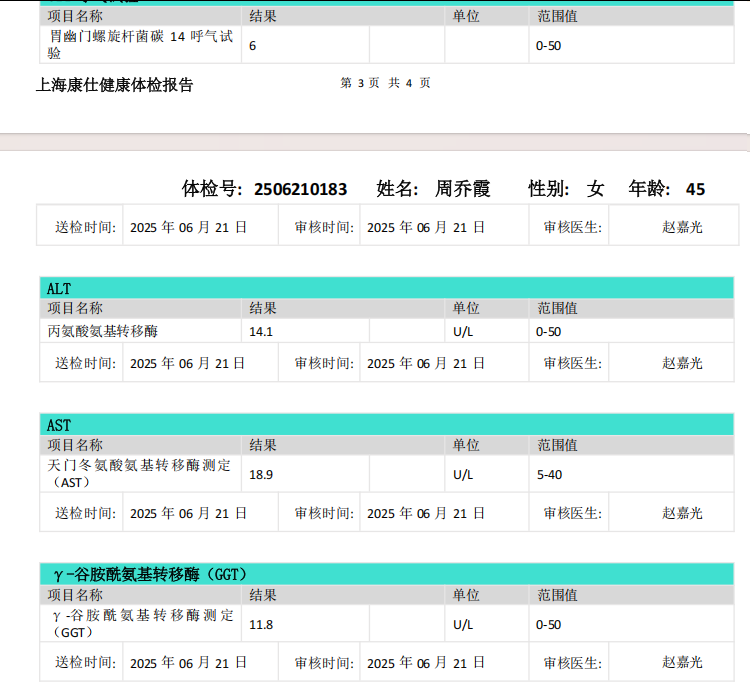Click the AST result value 18.9
The width and height of the screenshot is (750, 690).
(x=261, y=474)
